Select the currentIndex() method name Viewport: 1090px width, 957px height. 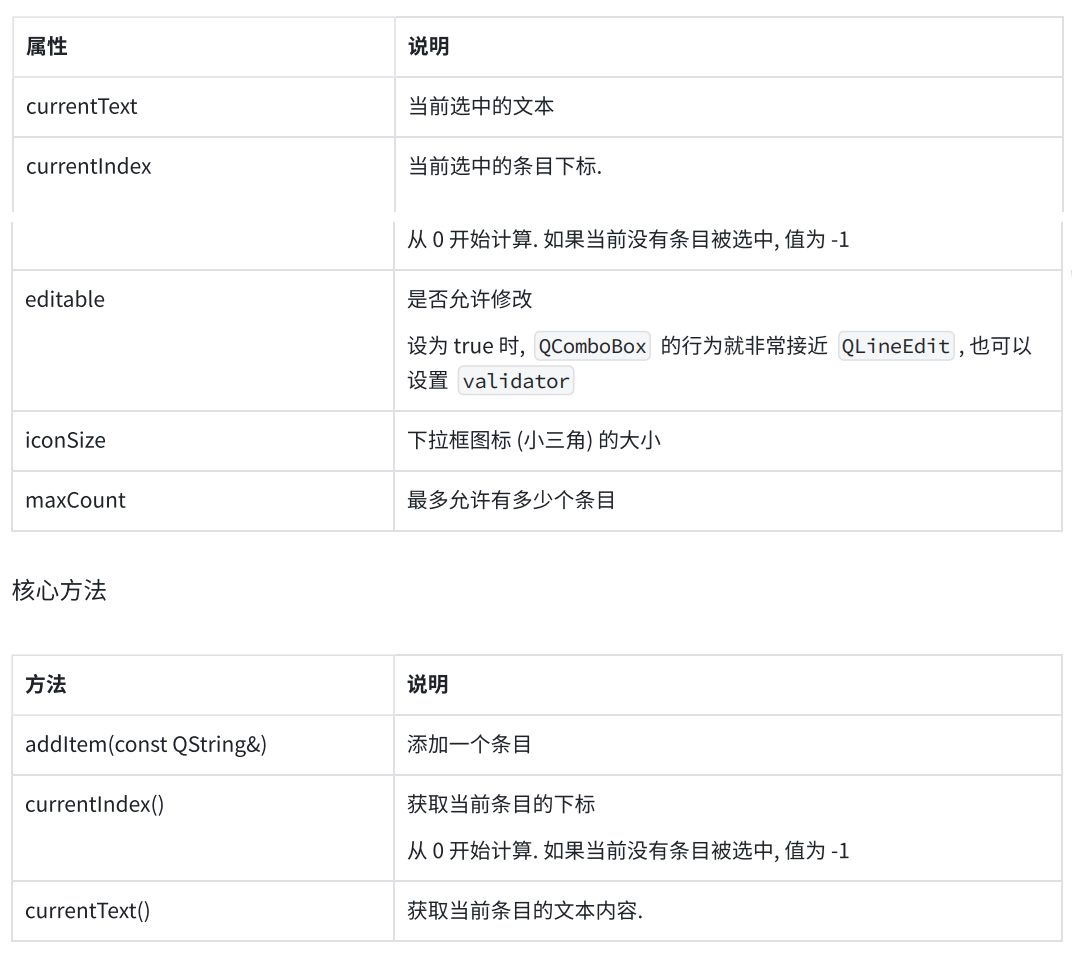(x=95, y=805)
